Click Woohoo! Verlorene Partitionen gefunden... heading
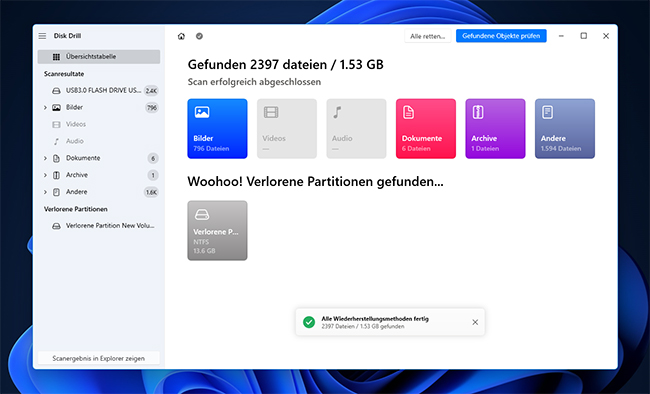Viewport: 650px width, 394px height. coord(315,182)
